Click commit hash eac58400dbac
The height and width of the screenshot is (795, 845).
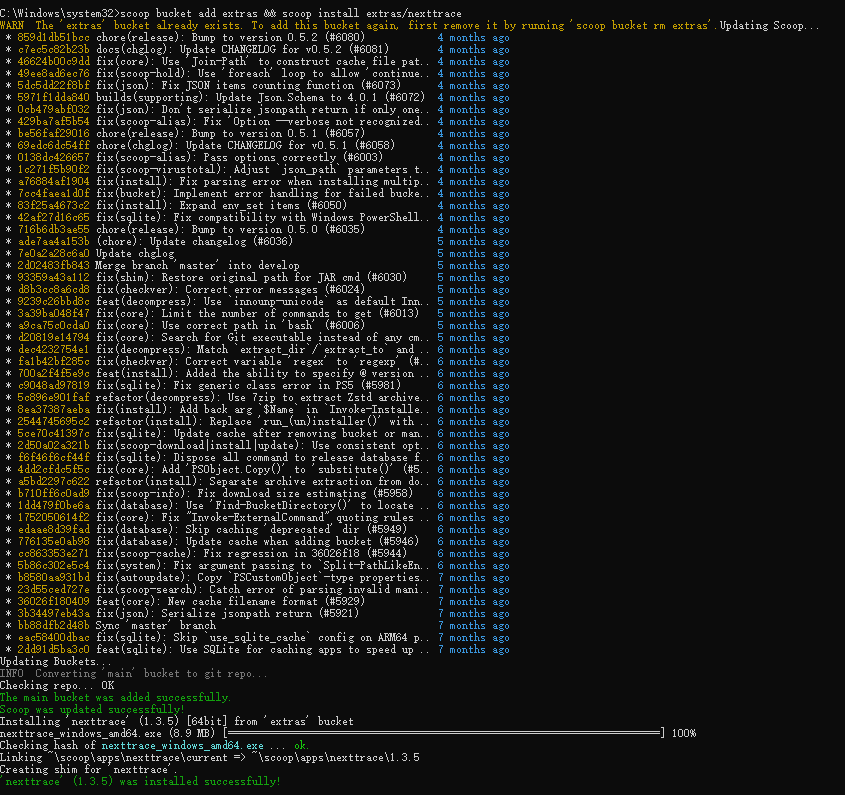click(x=53, y=637)
